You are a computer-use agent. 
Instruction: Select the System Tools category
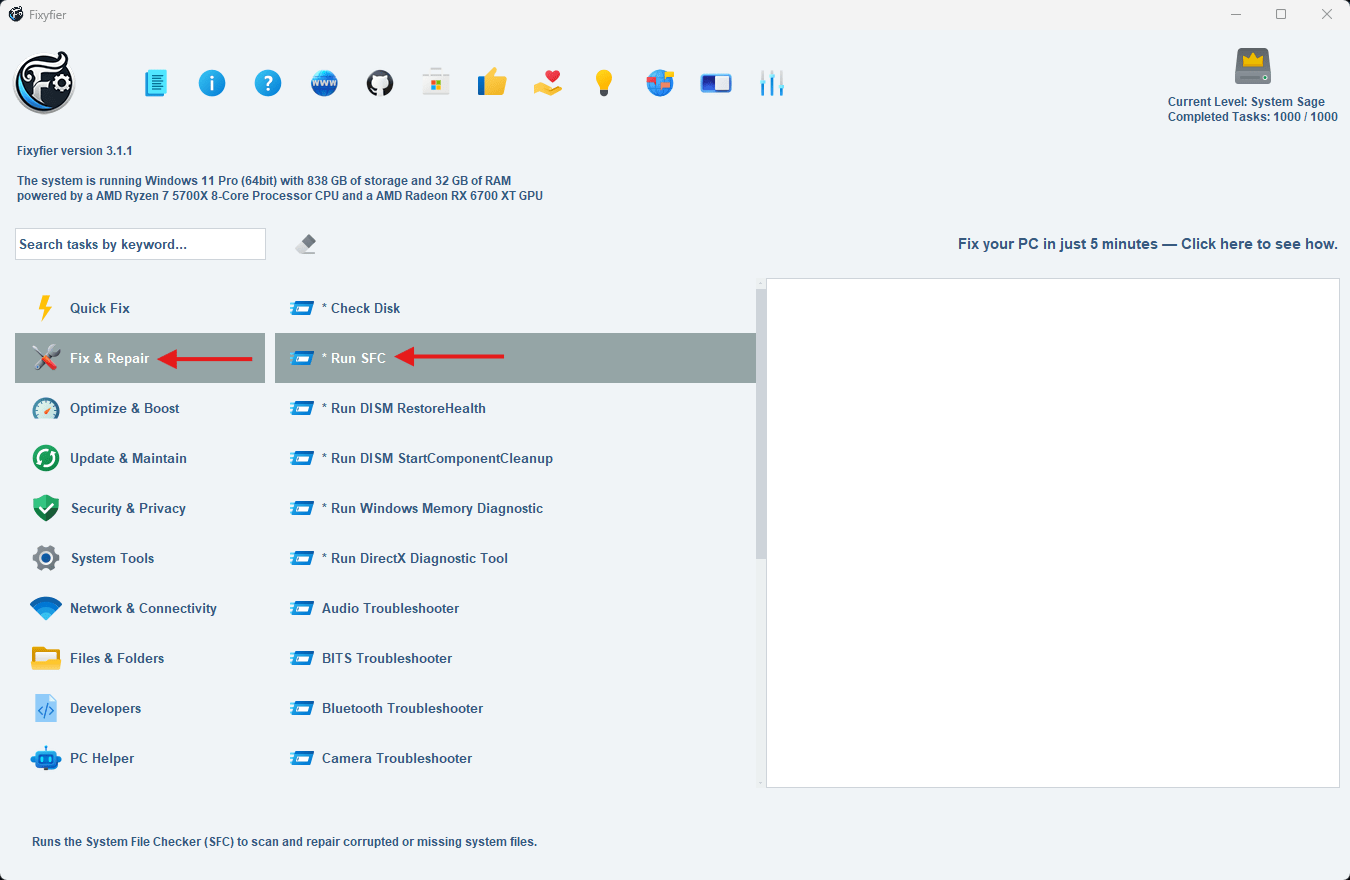(140, 558)
